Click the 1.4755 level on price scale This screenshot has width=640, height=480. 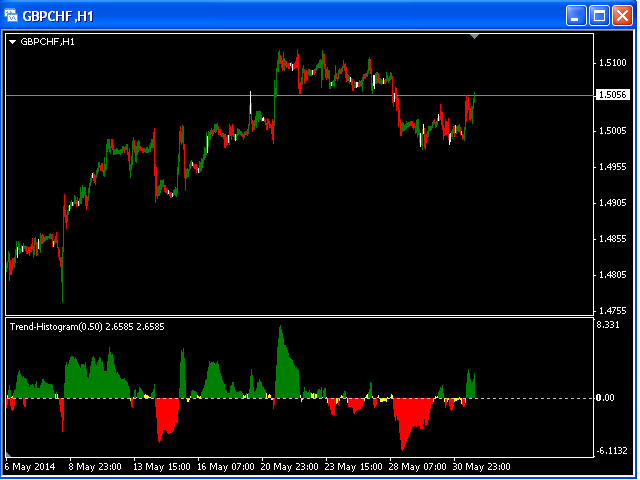(x=612, y=311)
